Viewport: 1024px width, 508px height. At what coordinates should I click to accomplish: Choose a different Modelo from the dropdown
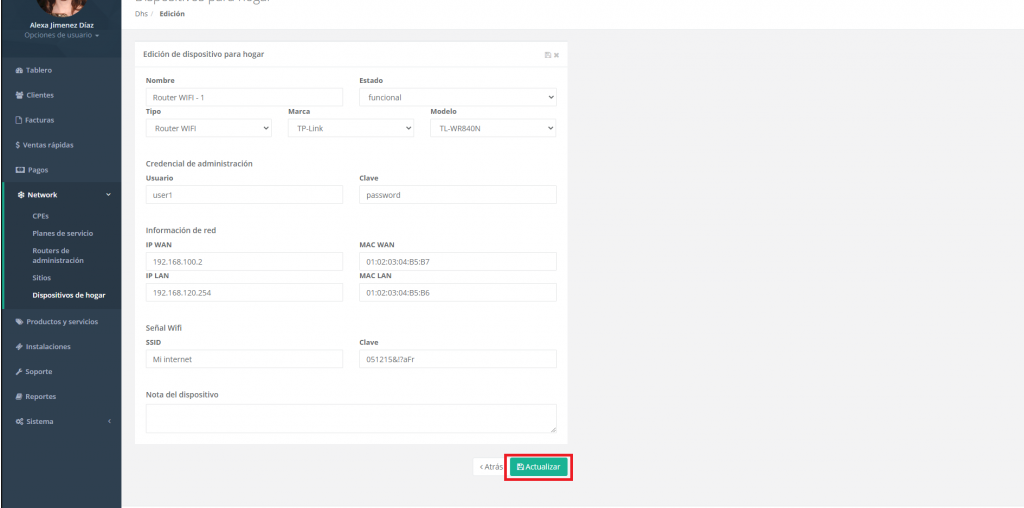pos(493,128)
